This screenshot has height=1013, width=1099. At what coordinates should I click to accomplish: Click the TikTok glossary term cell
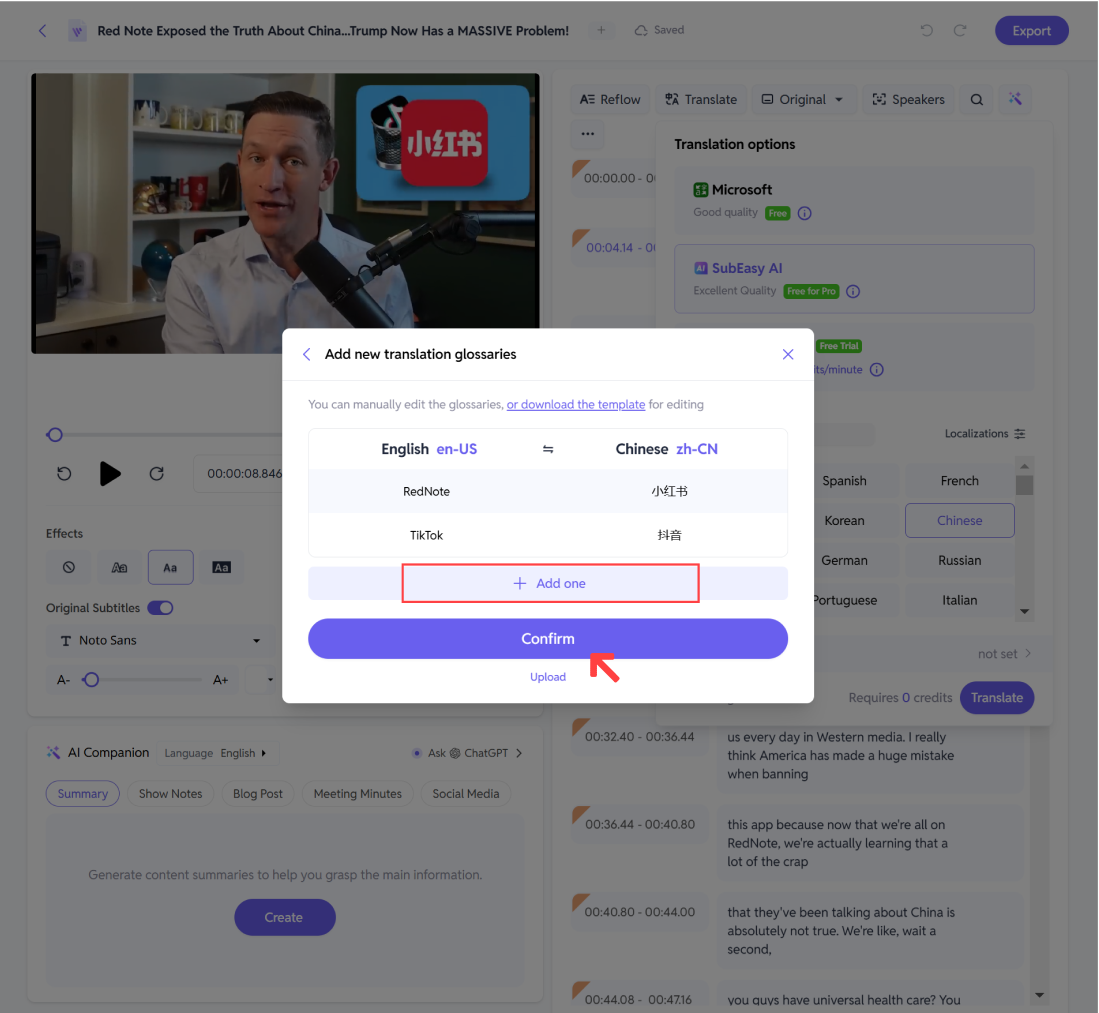pyautogui.click(x=426, y=536)
